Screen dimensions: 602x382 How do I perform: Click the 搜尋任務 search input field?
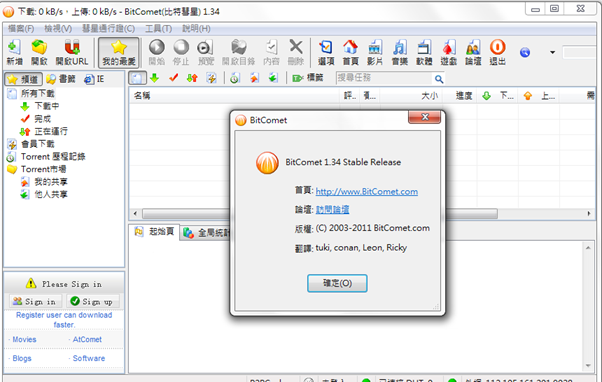[x=384, y=78]
